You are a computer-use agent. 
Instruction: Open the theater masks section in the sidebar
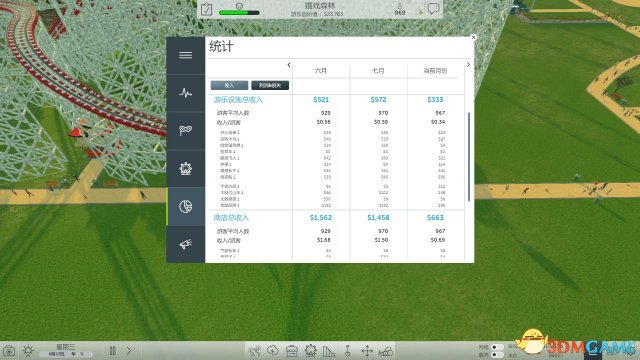point(185,131)
